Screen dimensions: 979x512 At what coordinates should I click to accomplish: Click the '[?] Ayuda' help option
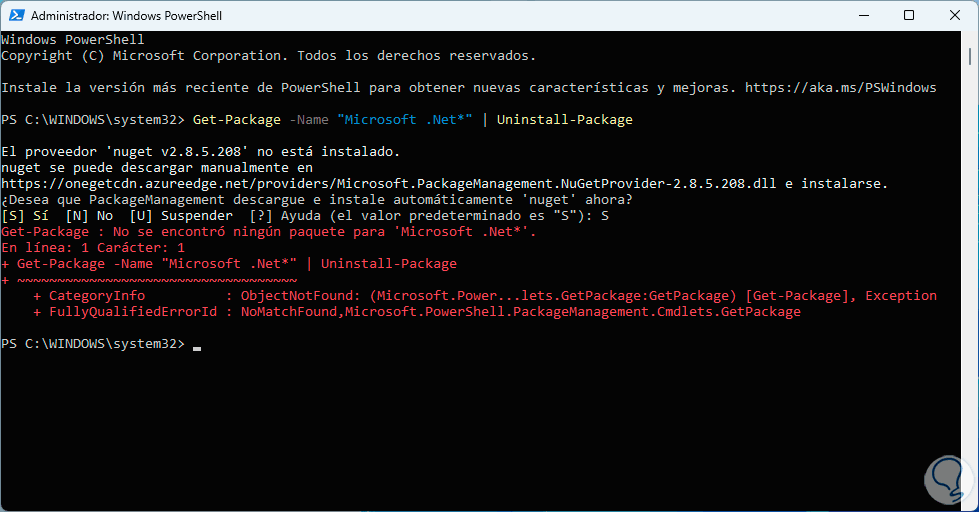coord(268,215)
